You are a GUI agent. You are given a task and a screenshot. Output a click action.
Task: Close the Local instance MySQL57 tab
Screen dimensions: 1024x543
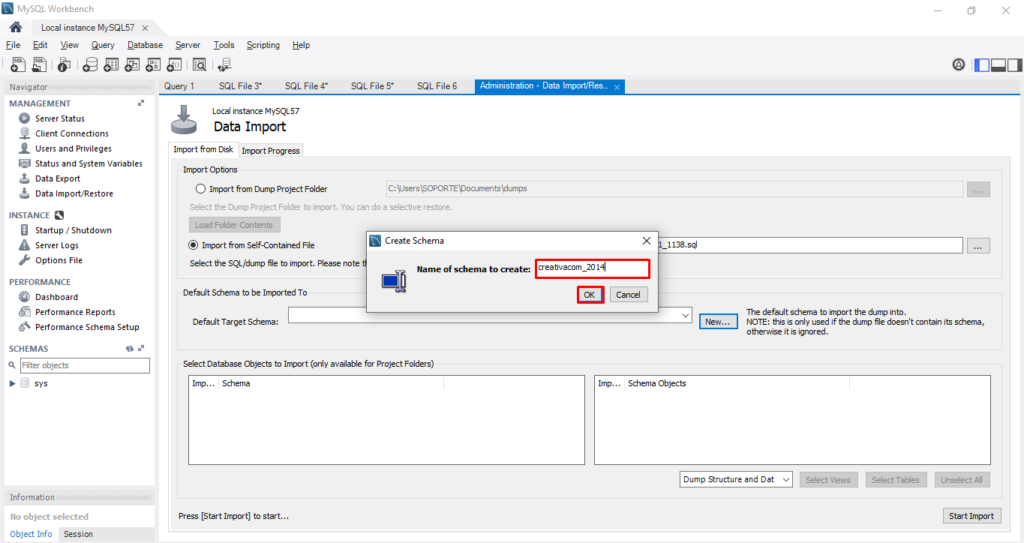click(145, 28)
